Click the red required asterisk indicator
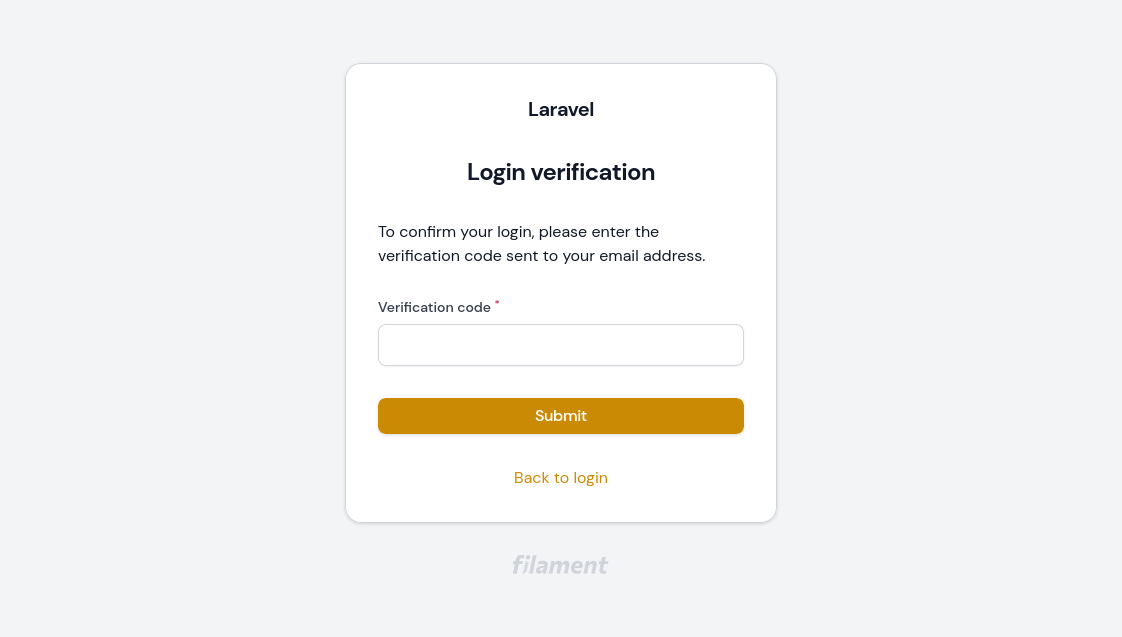This screenshot has width=1122, height=637. (x=497, y=303)
